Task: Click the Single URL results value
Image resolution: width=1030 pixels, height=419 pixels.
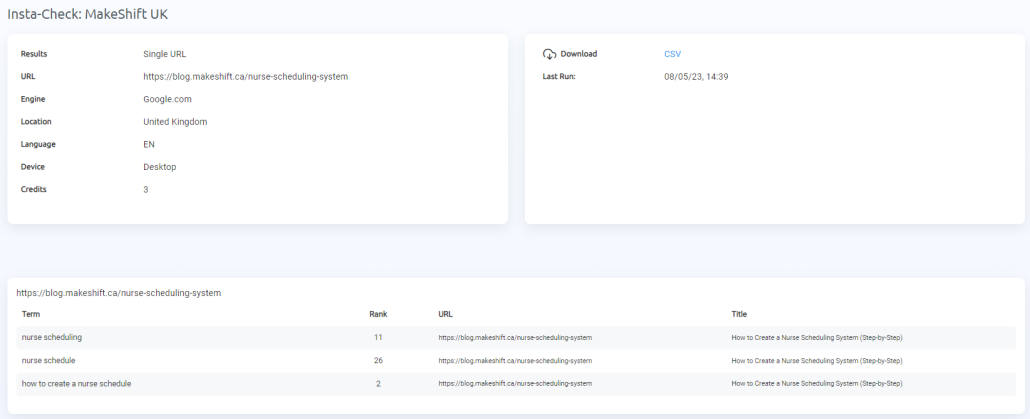Action: (164, 54)
